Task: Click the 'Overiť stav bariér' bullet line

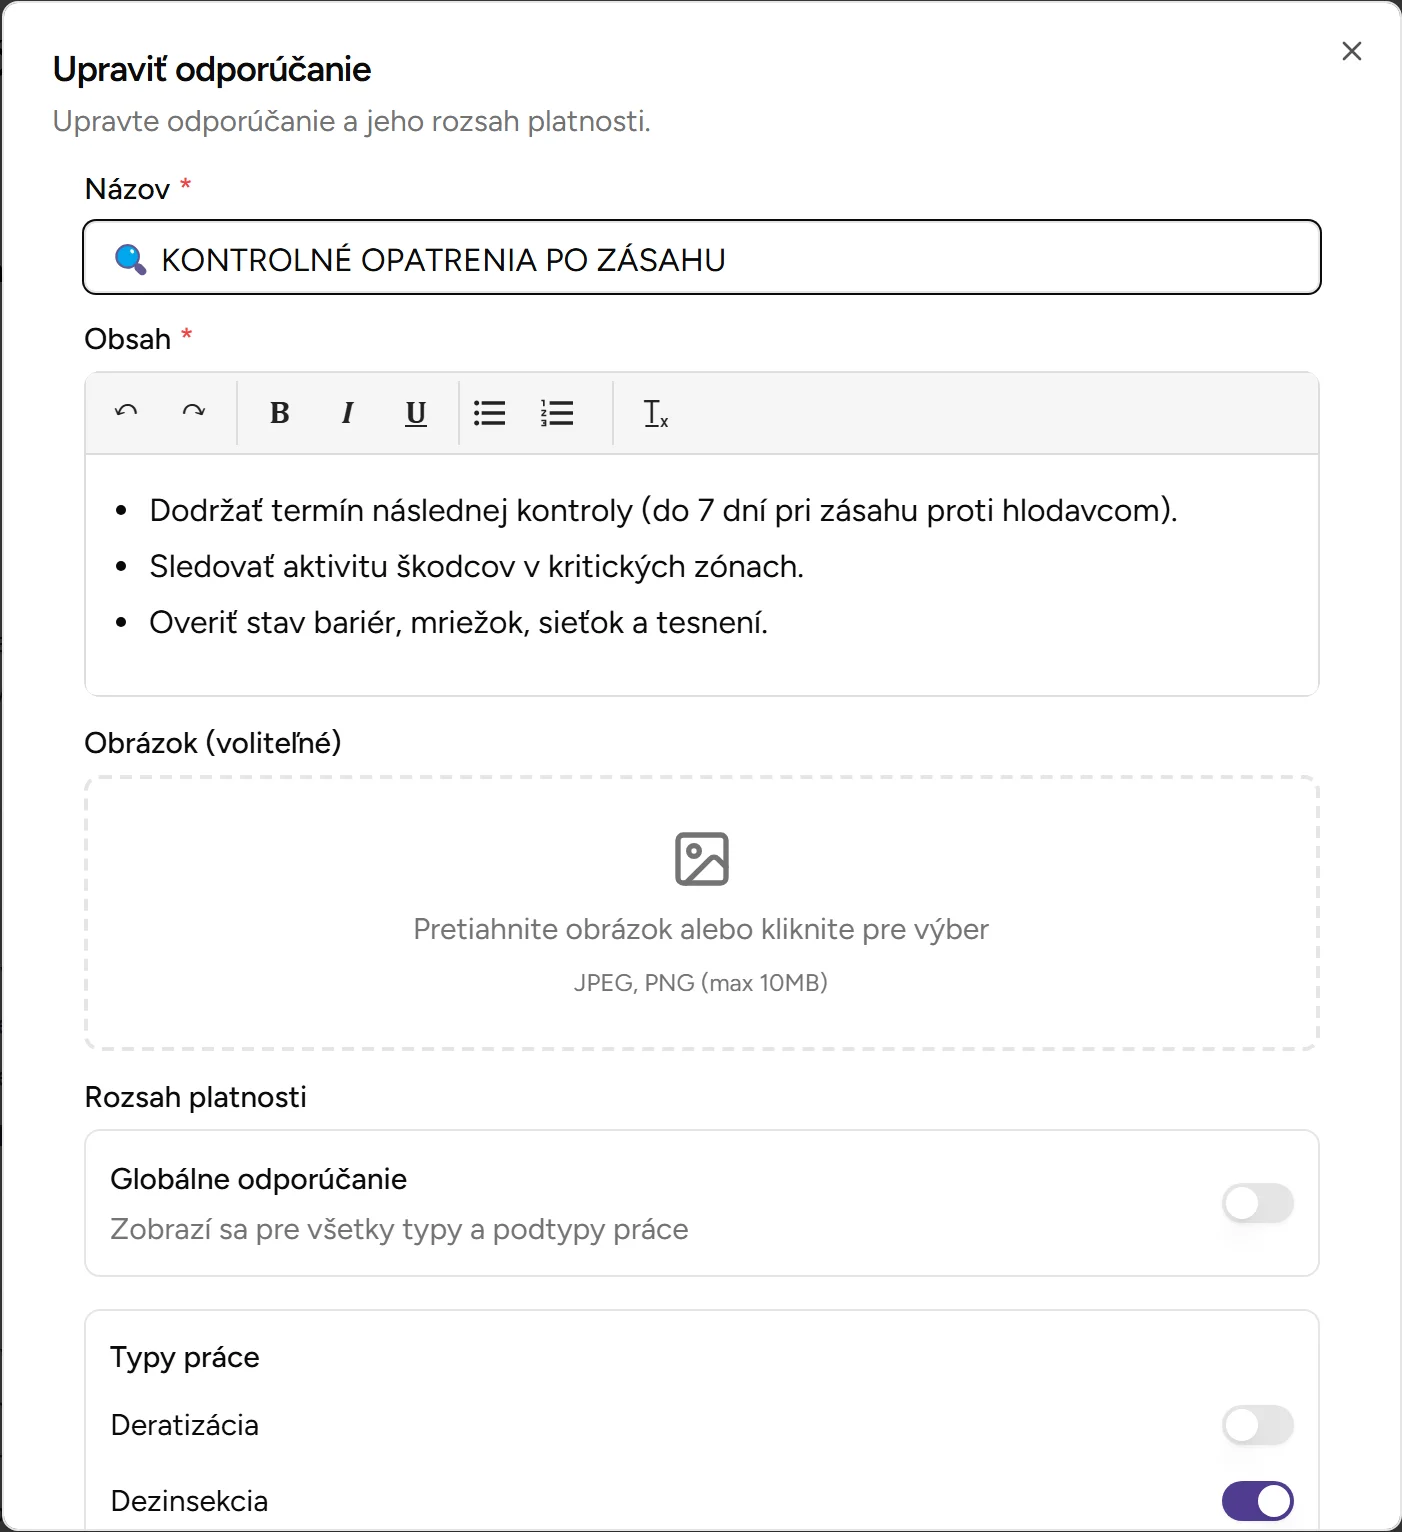Action: pyautogui.click(x=458, y=623)
